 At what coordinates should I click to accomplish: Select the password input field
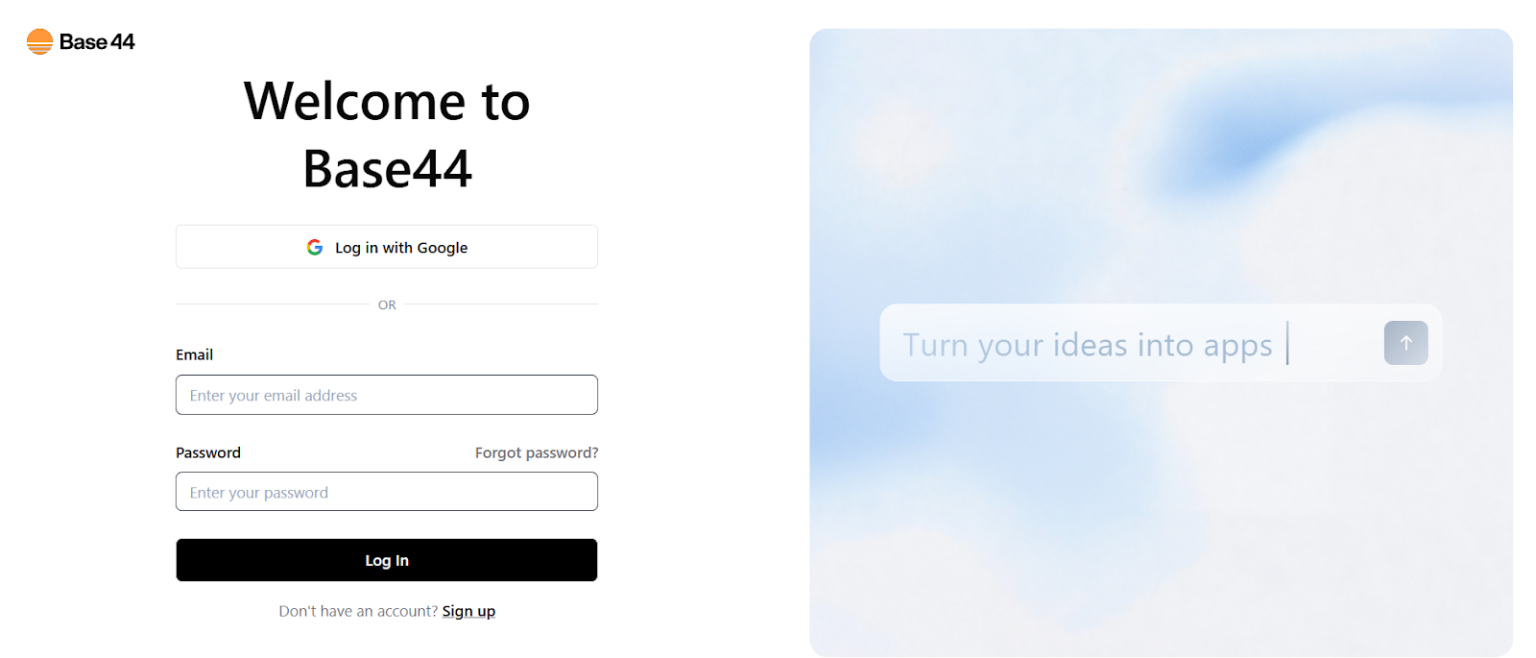tap(386, 491)
